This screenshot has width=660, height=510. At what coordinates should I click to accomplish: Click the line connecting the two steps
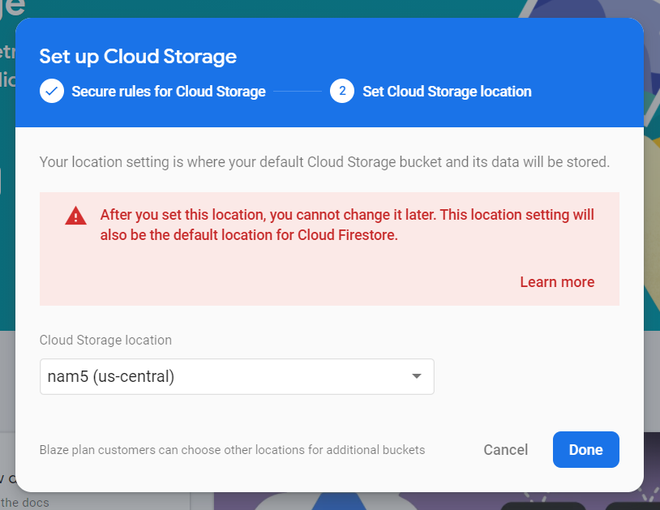[297, 91]
